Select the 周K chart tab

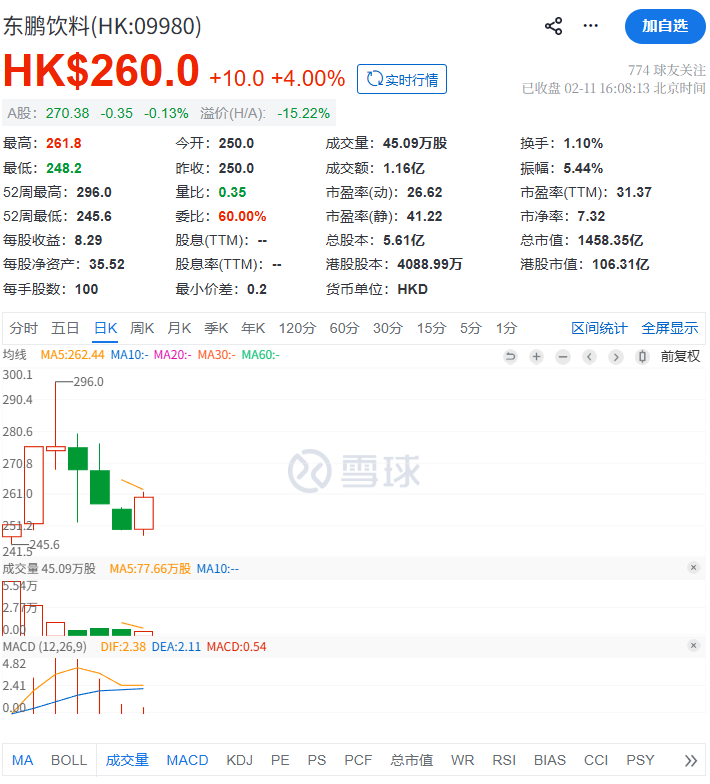click(142, 328)
